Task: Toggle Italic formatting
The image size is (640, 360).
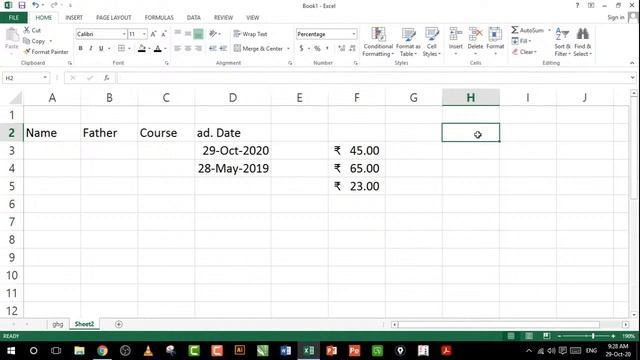Action: click(x=91, y=49)
